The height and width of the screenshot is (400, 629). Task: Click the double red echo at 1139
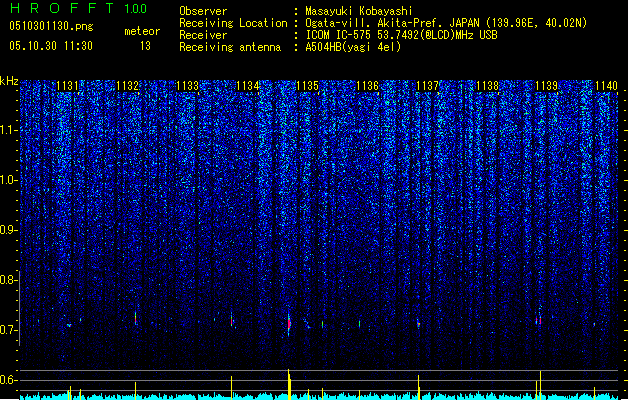point(538,320)
